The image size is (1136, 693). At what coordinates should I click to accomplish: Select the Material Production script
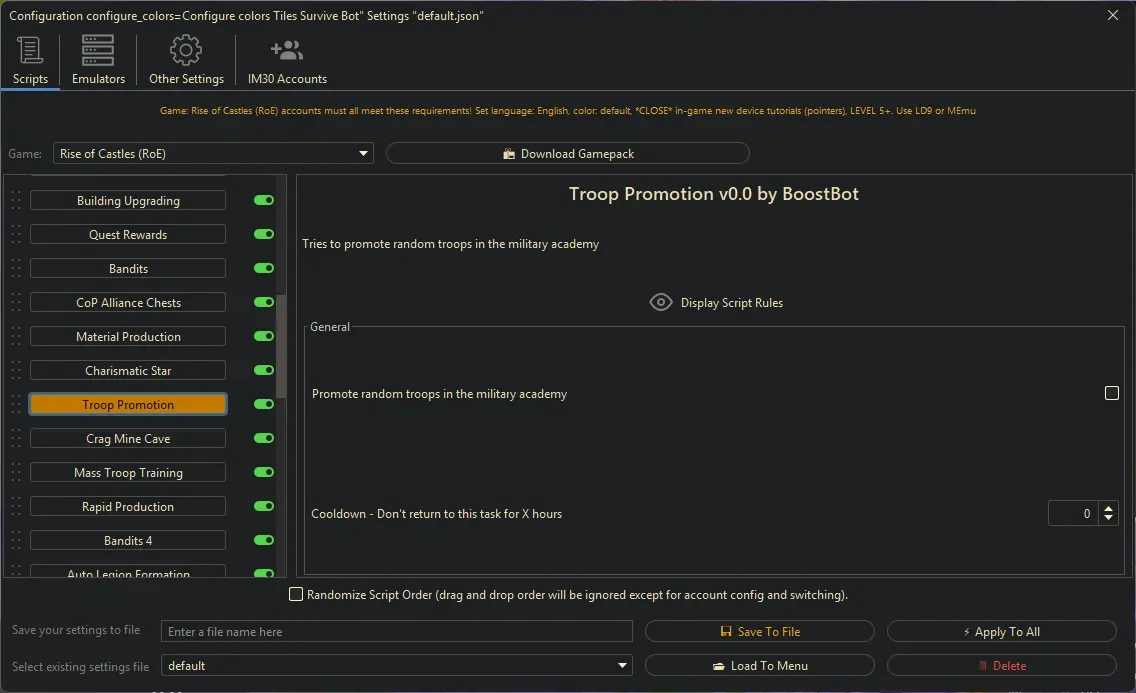tap(128, 337)
